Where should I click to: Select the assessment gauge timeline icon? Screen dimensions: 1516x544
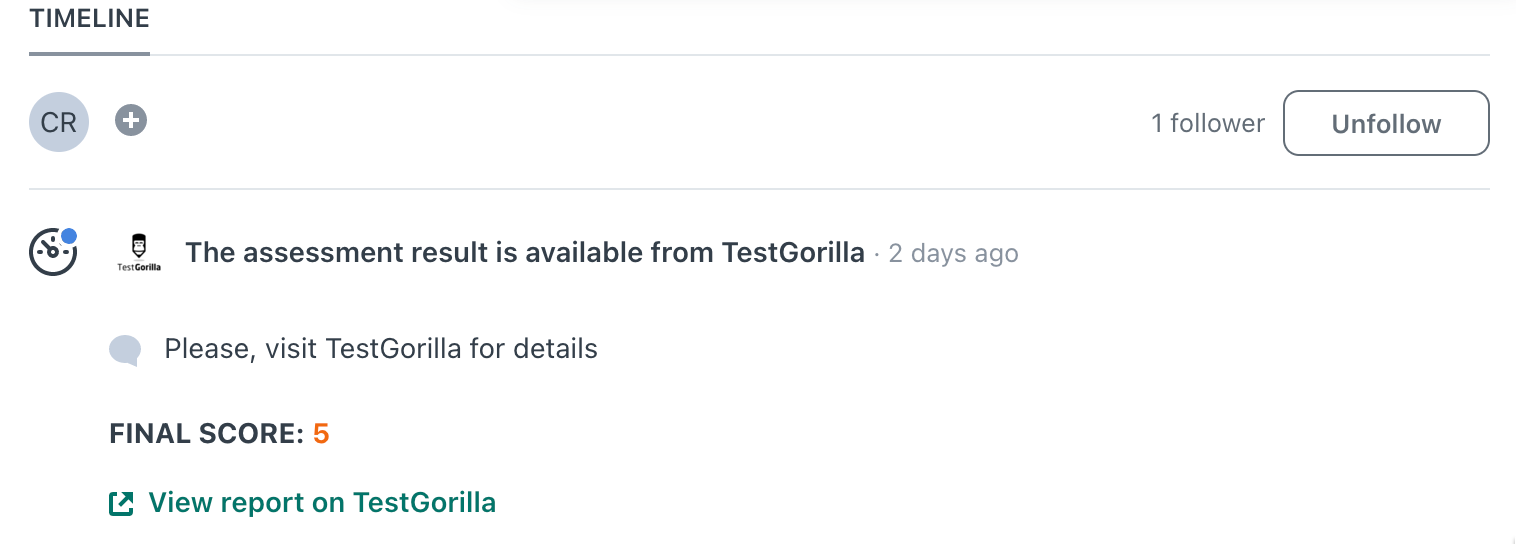(x=52, y=252)
